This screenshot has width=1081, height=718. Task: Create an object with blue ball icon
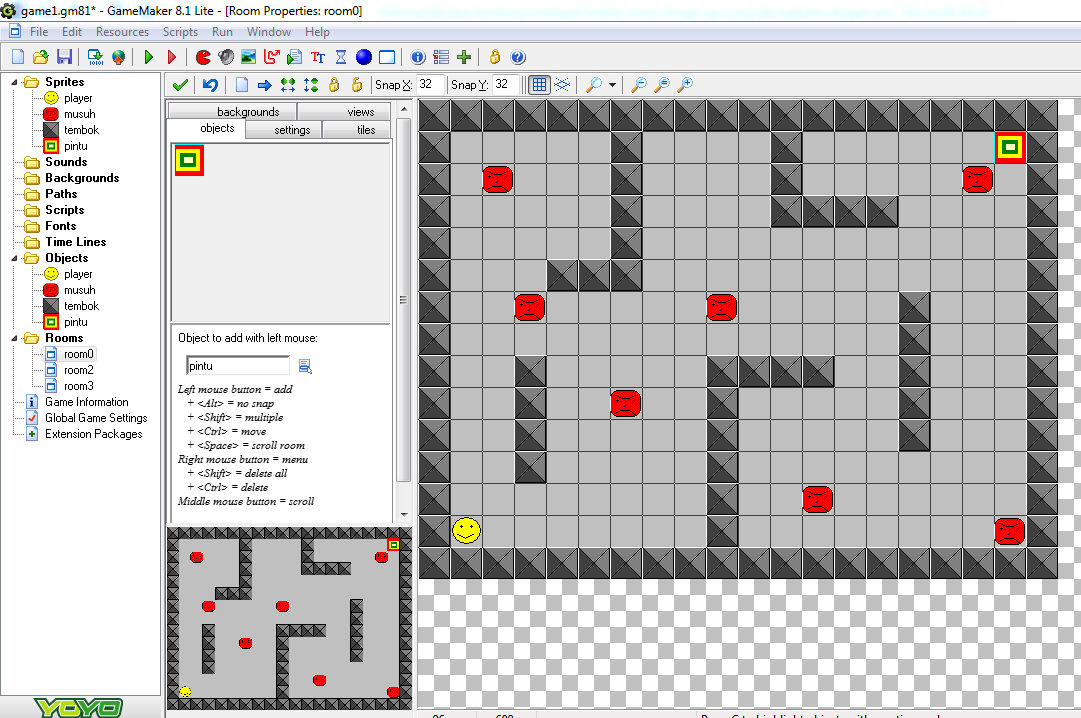click(x=364, y=57)
